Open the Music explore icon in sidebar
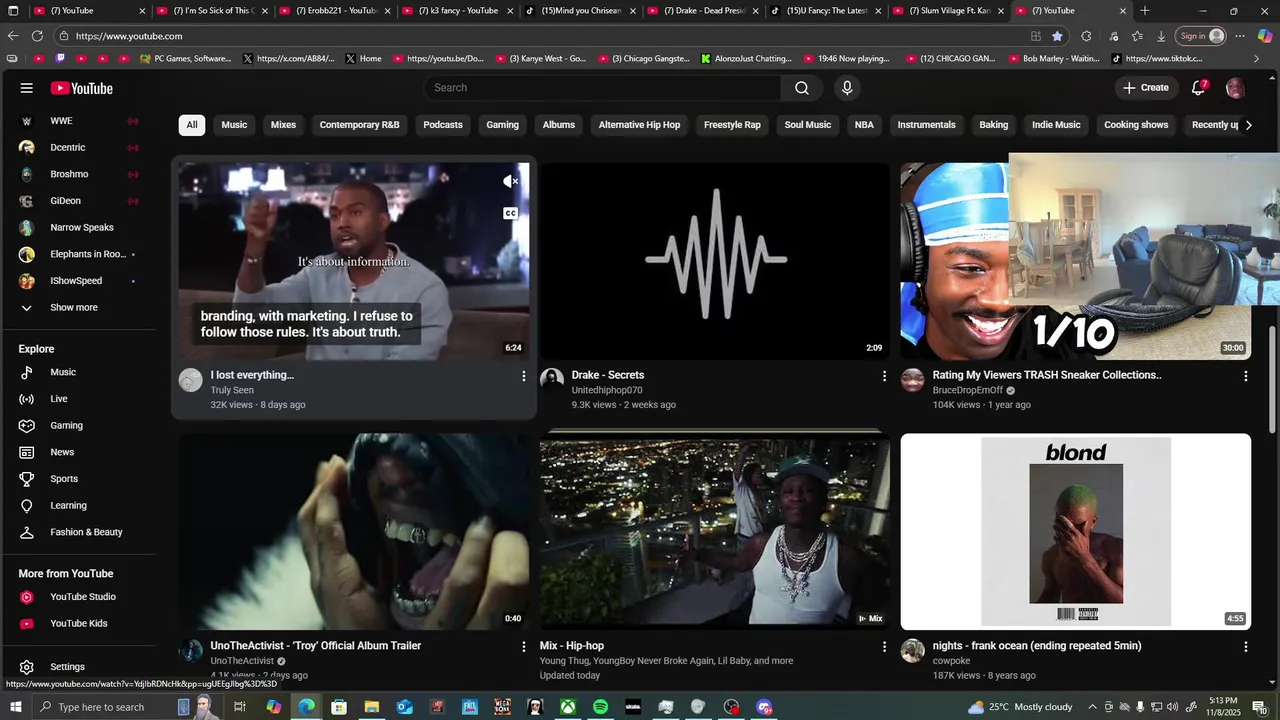Viewport: 1280px width, 720px height. point(27,372)
